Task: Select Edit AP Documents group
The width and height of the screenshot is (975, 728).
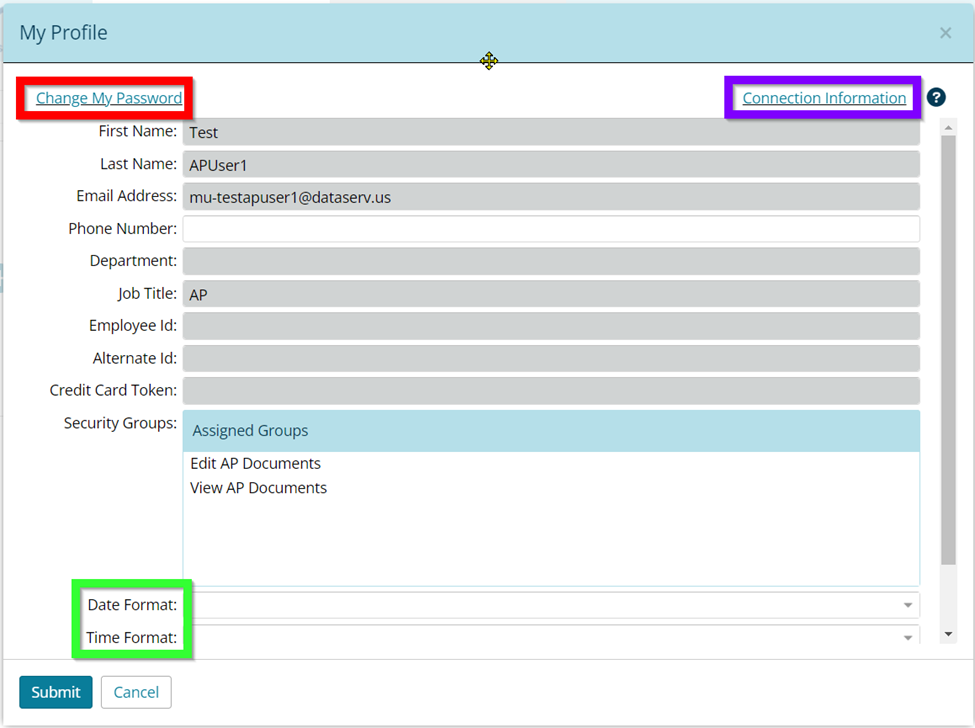Action: coord(256,464)
